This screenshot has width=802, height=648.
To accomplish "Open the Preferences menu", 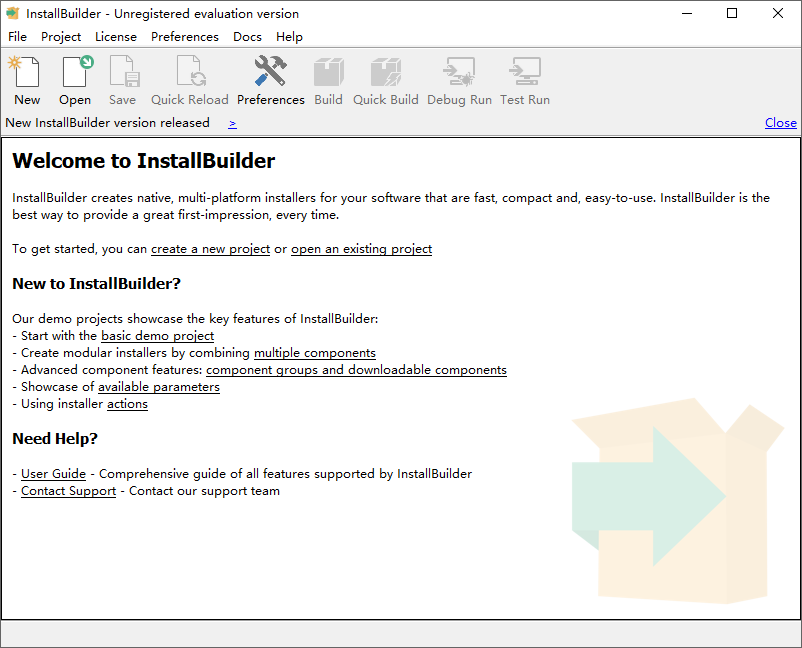I will click(x=185, y=37).
